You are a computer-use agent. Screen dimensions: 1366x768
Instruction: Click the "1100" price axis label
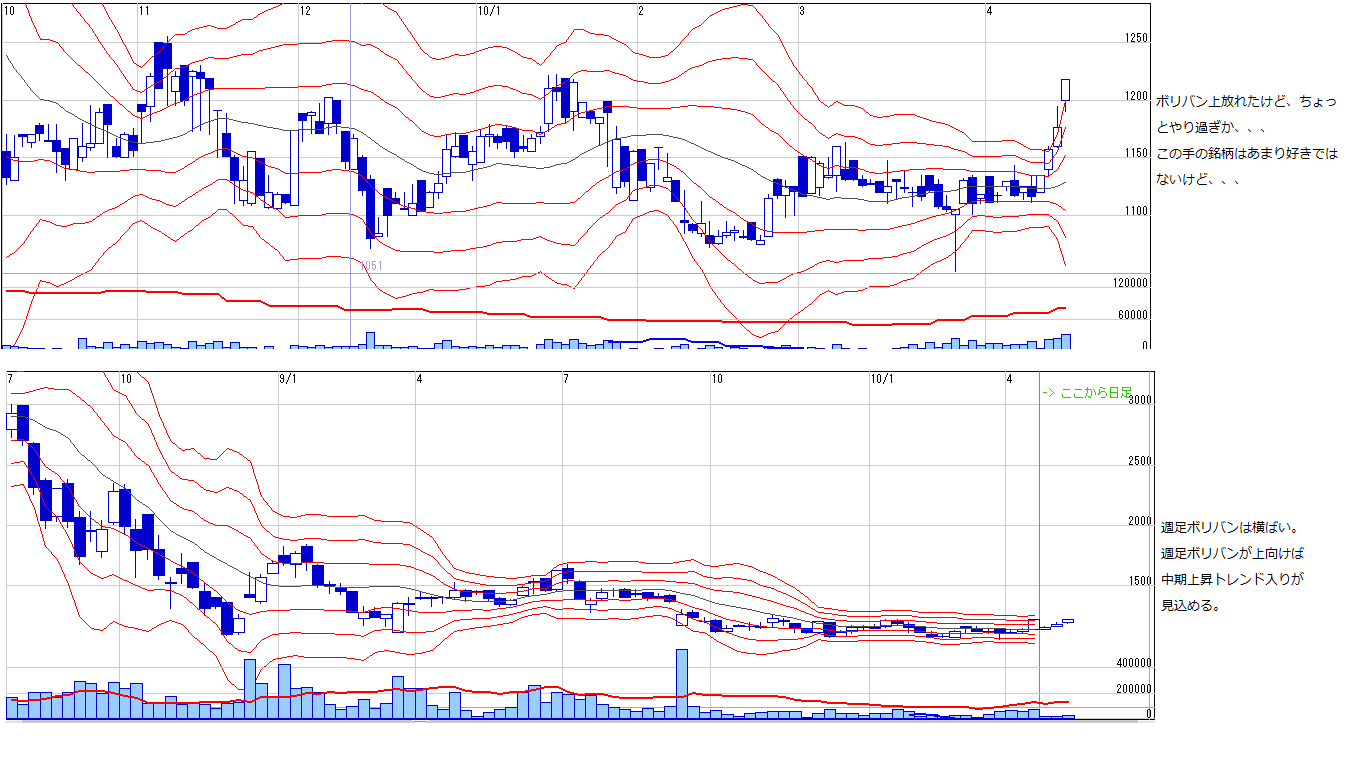coord(1136,212)
